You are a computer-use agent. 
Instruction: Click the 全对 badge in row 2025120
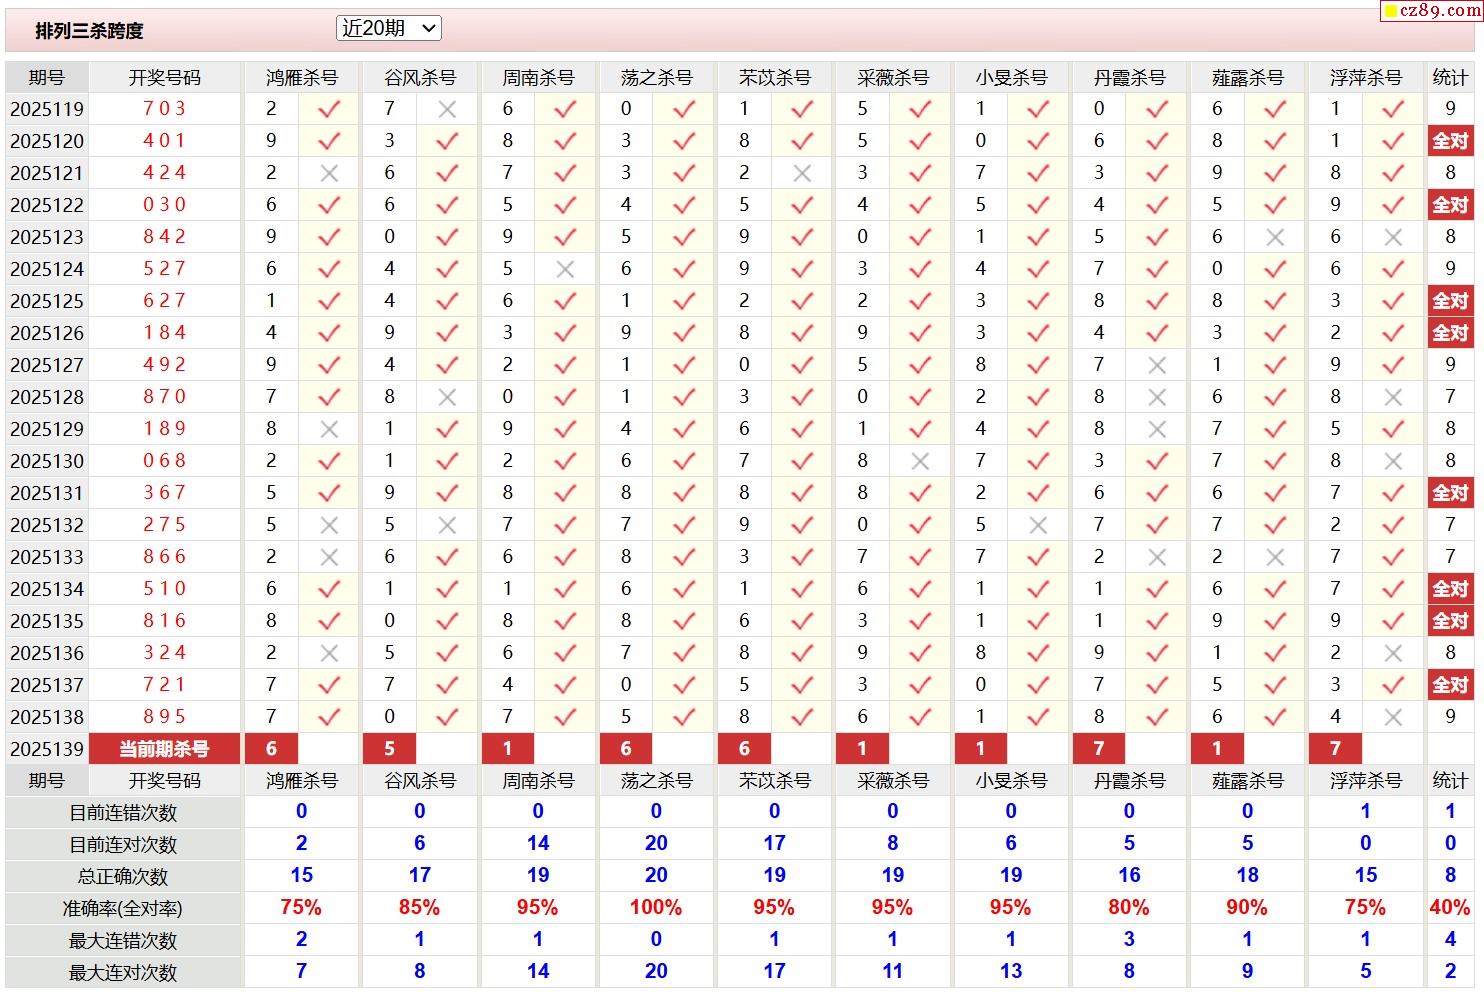point(1450,141)
